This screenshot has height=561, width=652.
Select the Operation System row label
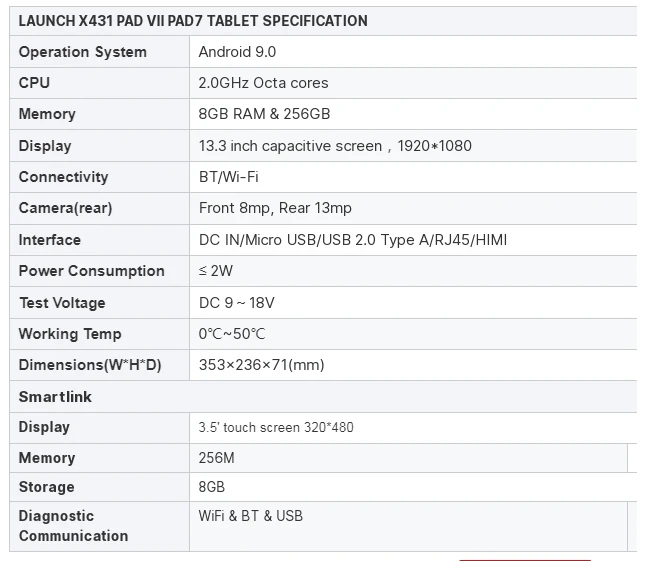click(x=82, y=52)
